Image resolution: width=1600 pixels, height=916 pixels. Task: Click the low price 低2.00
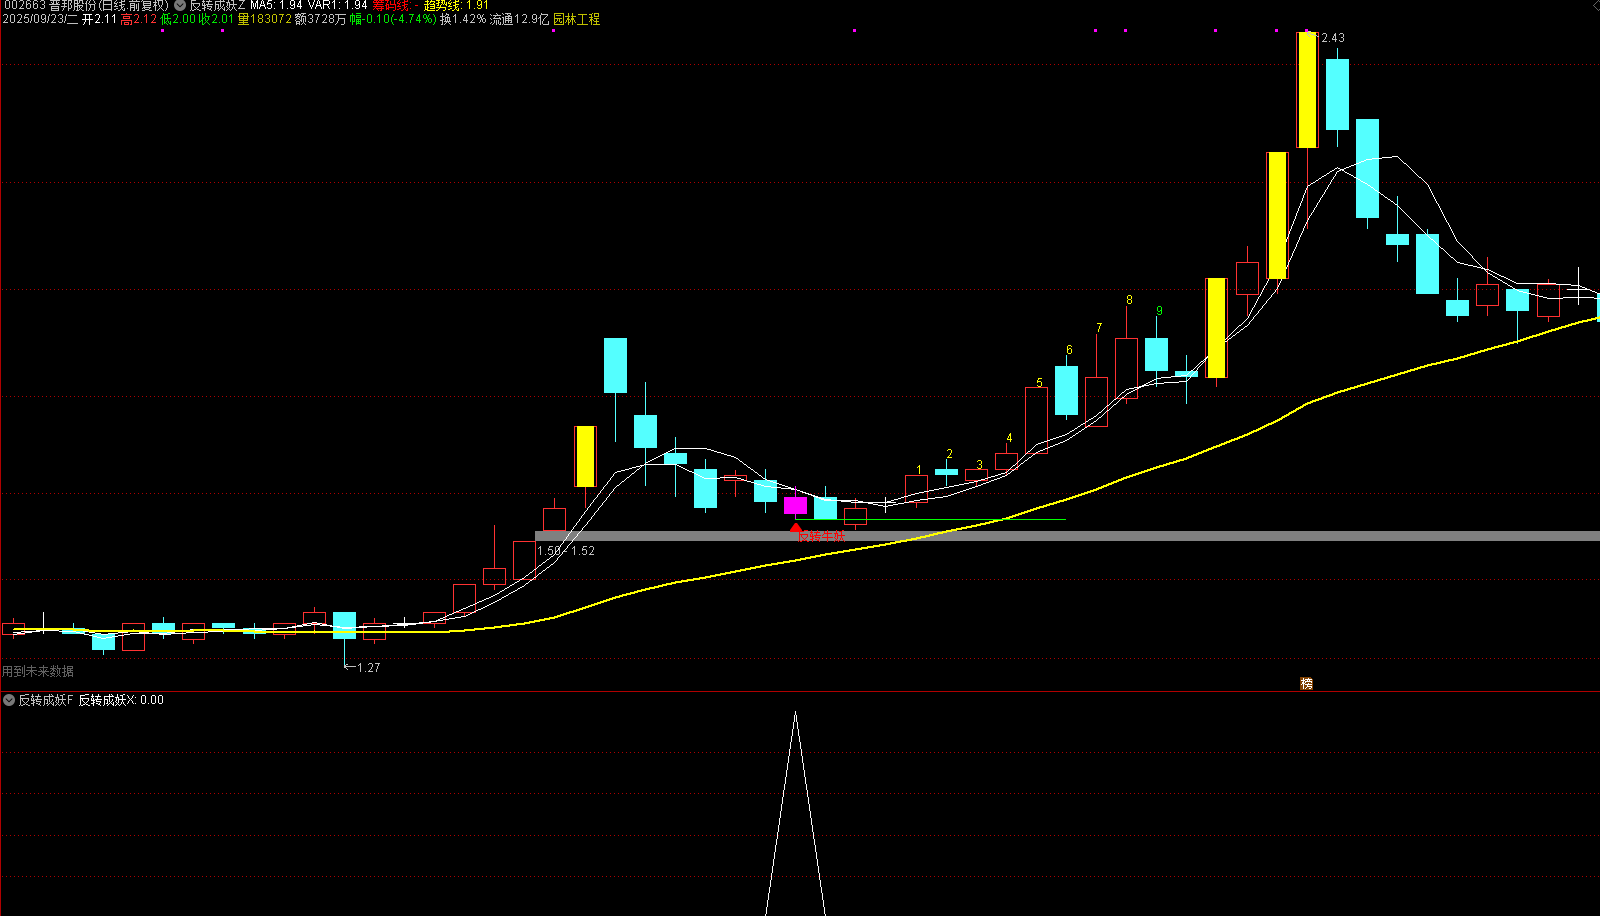(178, 19)
